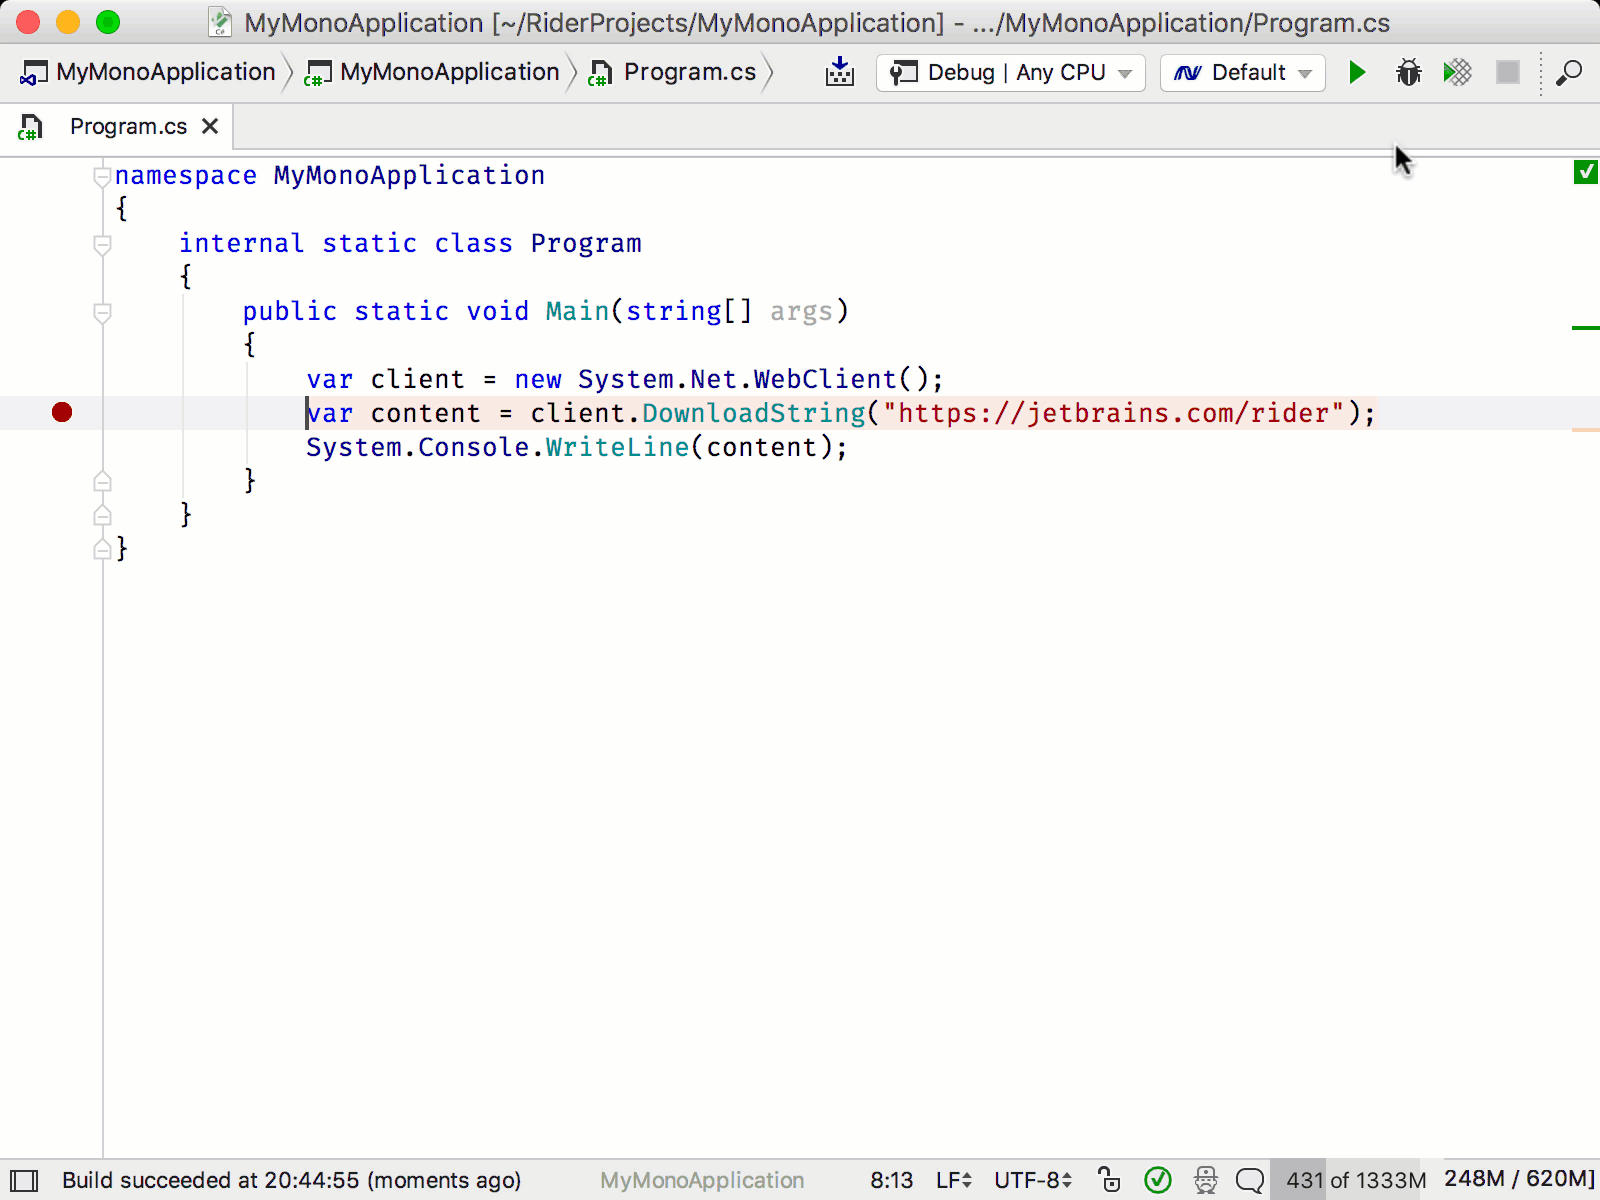Screen dimensions: 1600x1200
Task: Open the Debug | Any CPU configuration dropdown
Action: pos(1008,72)
